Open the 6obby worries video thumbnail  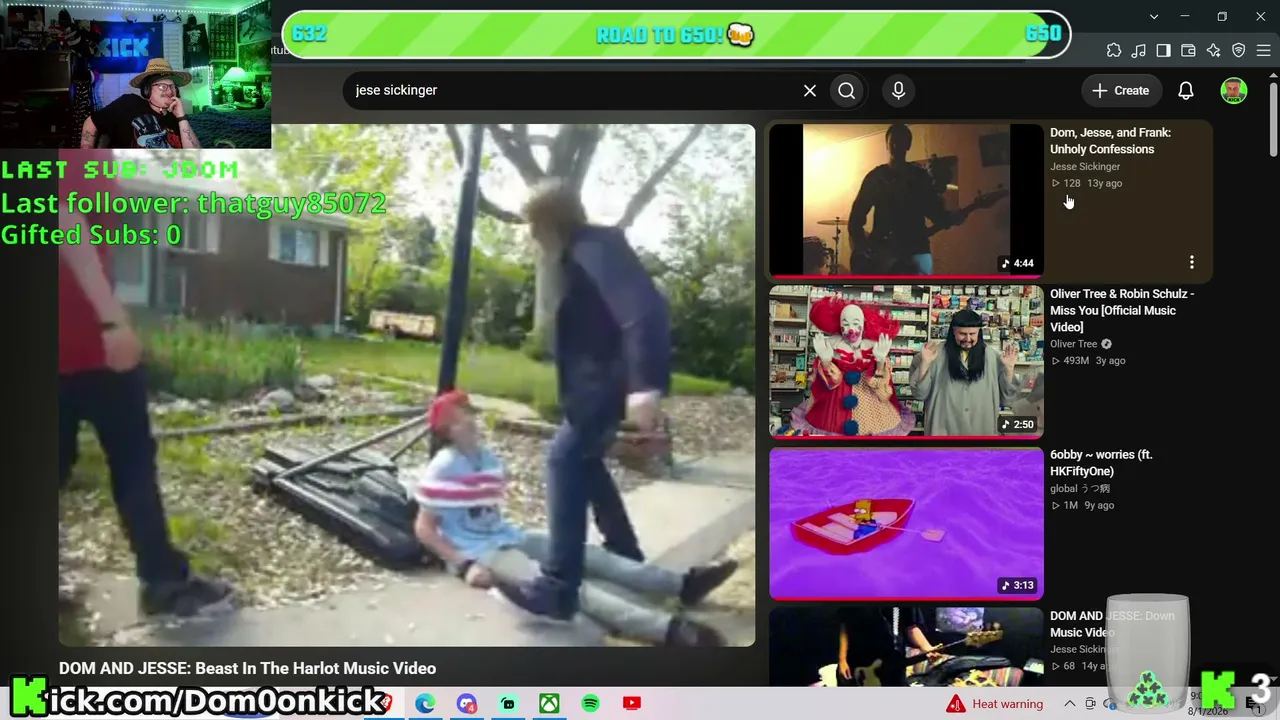tap(906, 523)
